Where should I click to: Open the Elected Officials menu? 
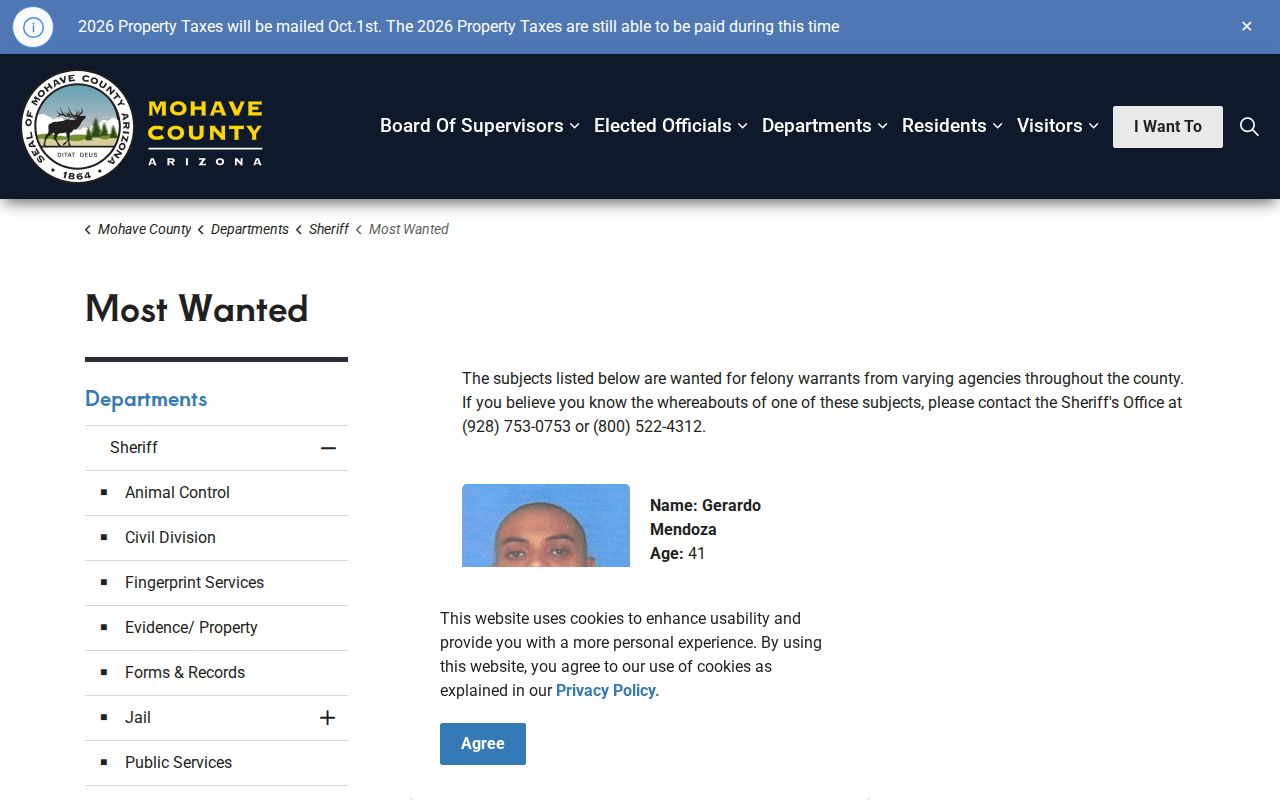671,126
